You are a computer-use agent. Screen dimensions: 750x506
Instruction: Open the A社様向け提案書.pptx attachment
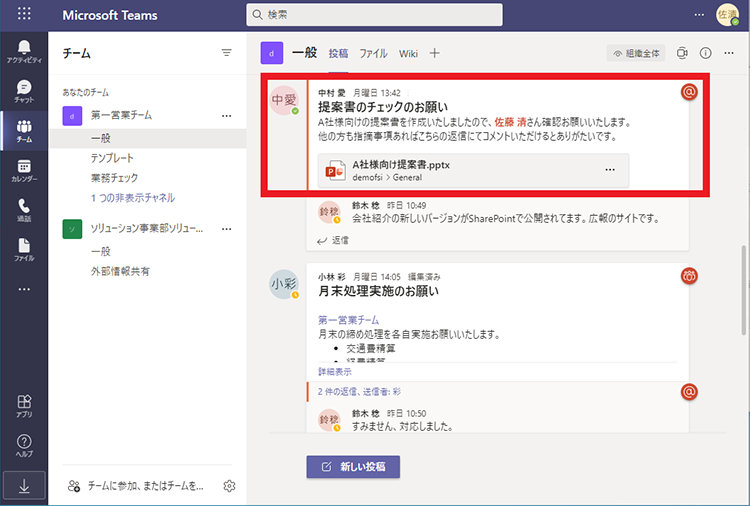point(473,170)
